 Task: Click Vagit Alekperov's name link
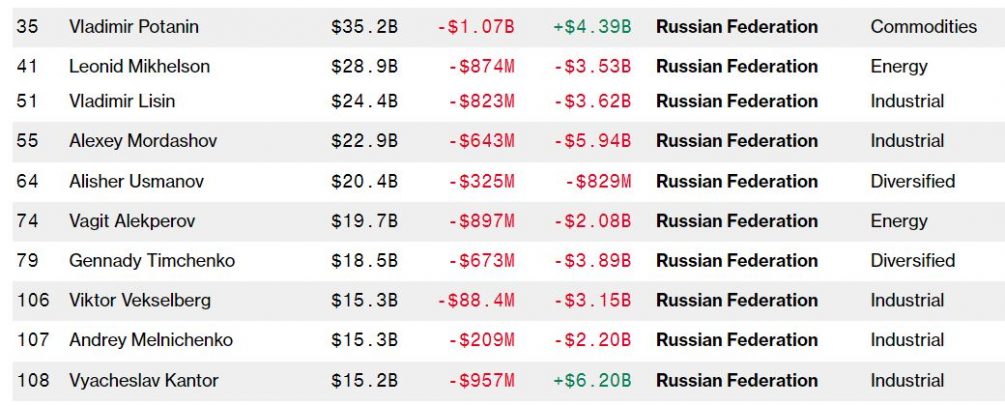pyautogui.click(x=134, y=221)
